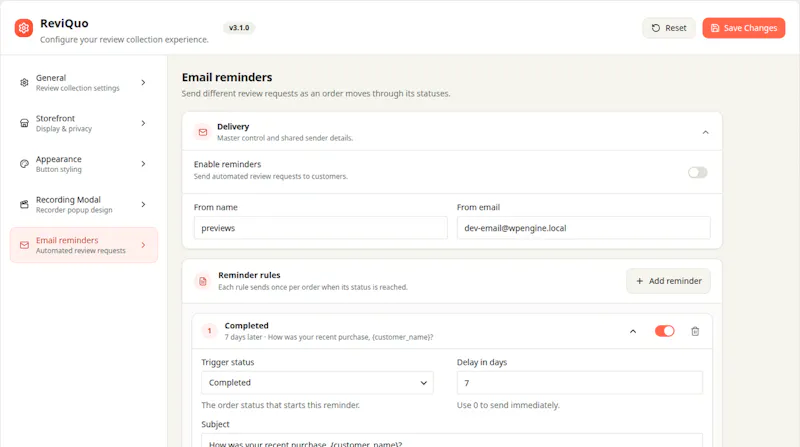Click the General gear icon in sidebar
The width and height of the screenshot is (800, 447).
tap(24, 83)
